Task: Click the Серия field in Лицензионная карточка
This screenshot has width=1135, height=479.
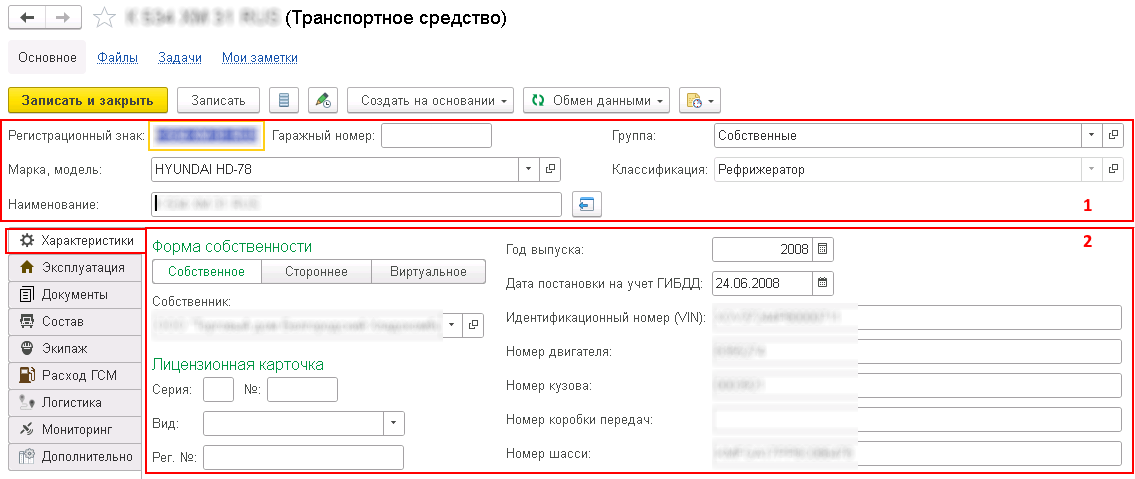Action: (219, 389)
